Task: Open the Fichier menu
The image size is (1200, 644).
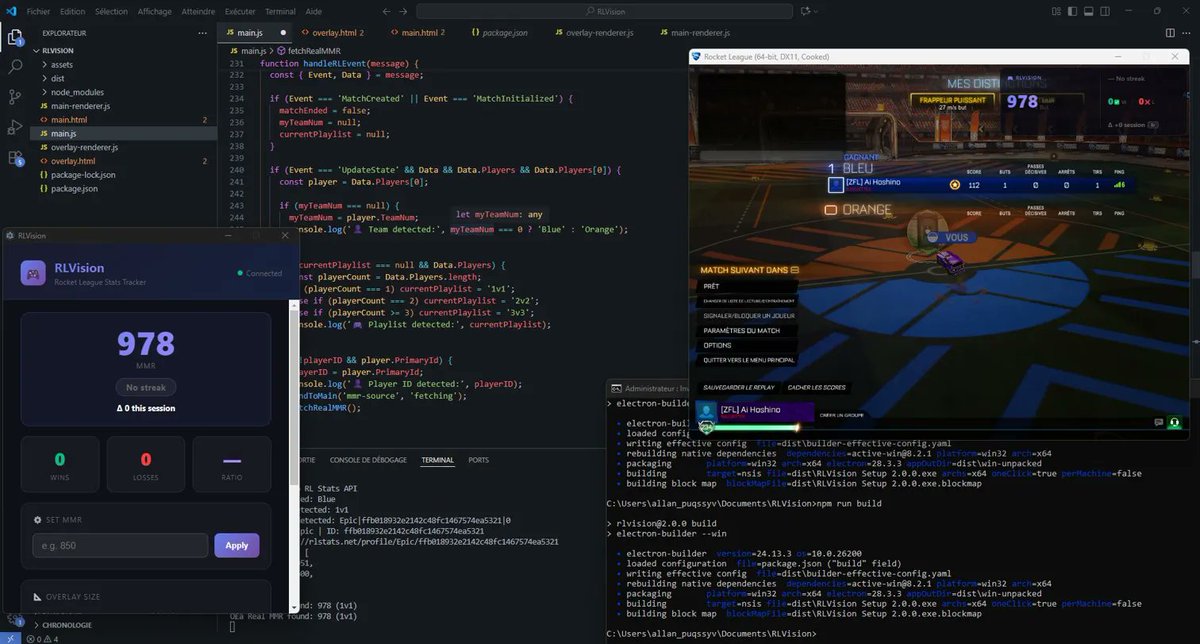Action: click(x=39, y=11)
